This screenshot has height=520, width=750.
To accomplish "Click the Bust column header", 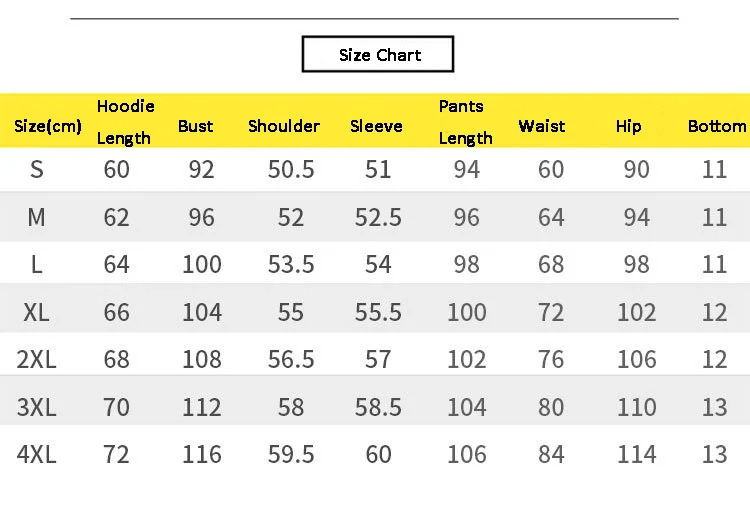I will [x=196, y=126].
